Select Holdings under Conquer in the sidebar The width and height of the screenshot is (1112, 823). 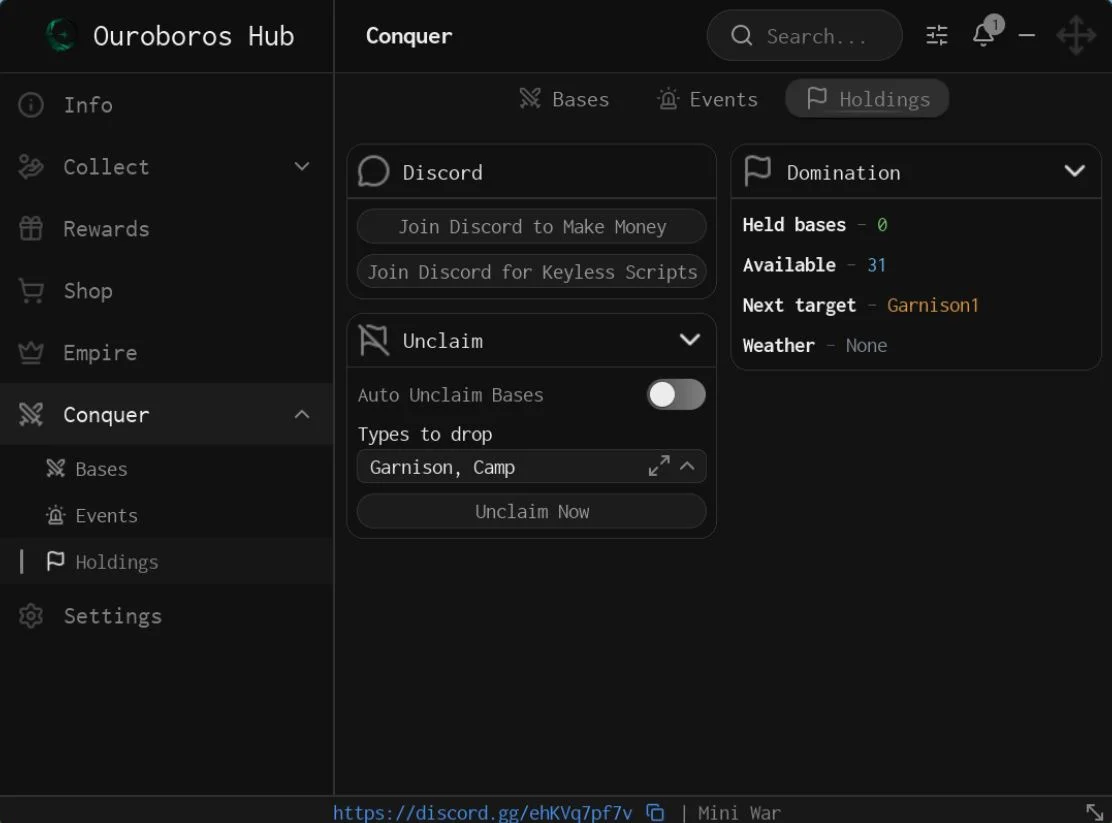click(x=167, y=562)
